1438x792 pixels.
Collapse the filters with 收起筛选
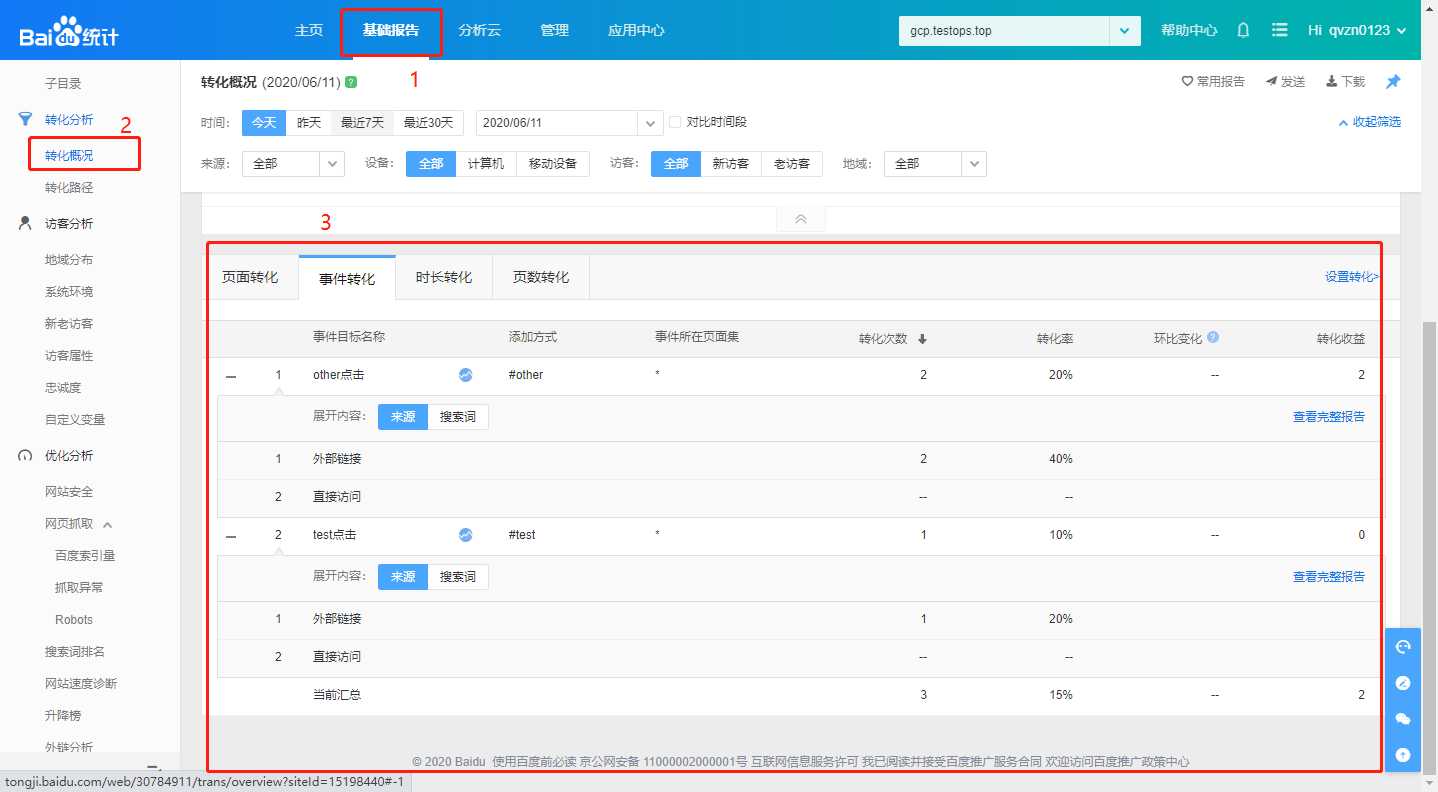click(1369, 122)
